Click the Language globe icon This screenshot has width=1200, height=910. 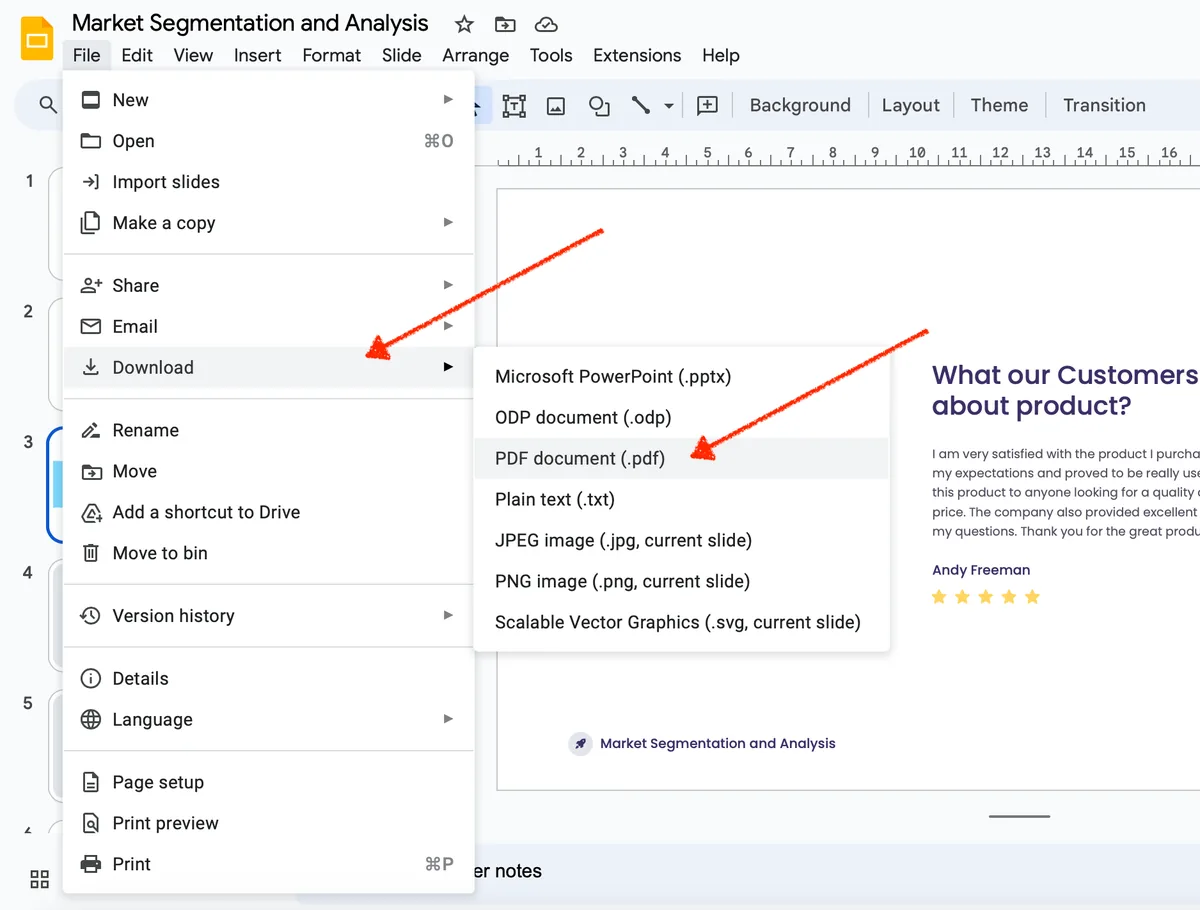91,719
